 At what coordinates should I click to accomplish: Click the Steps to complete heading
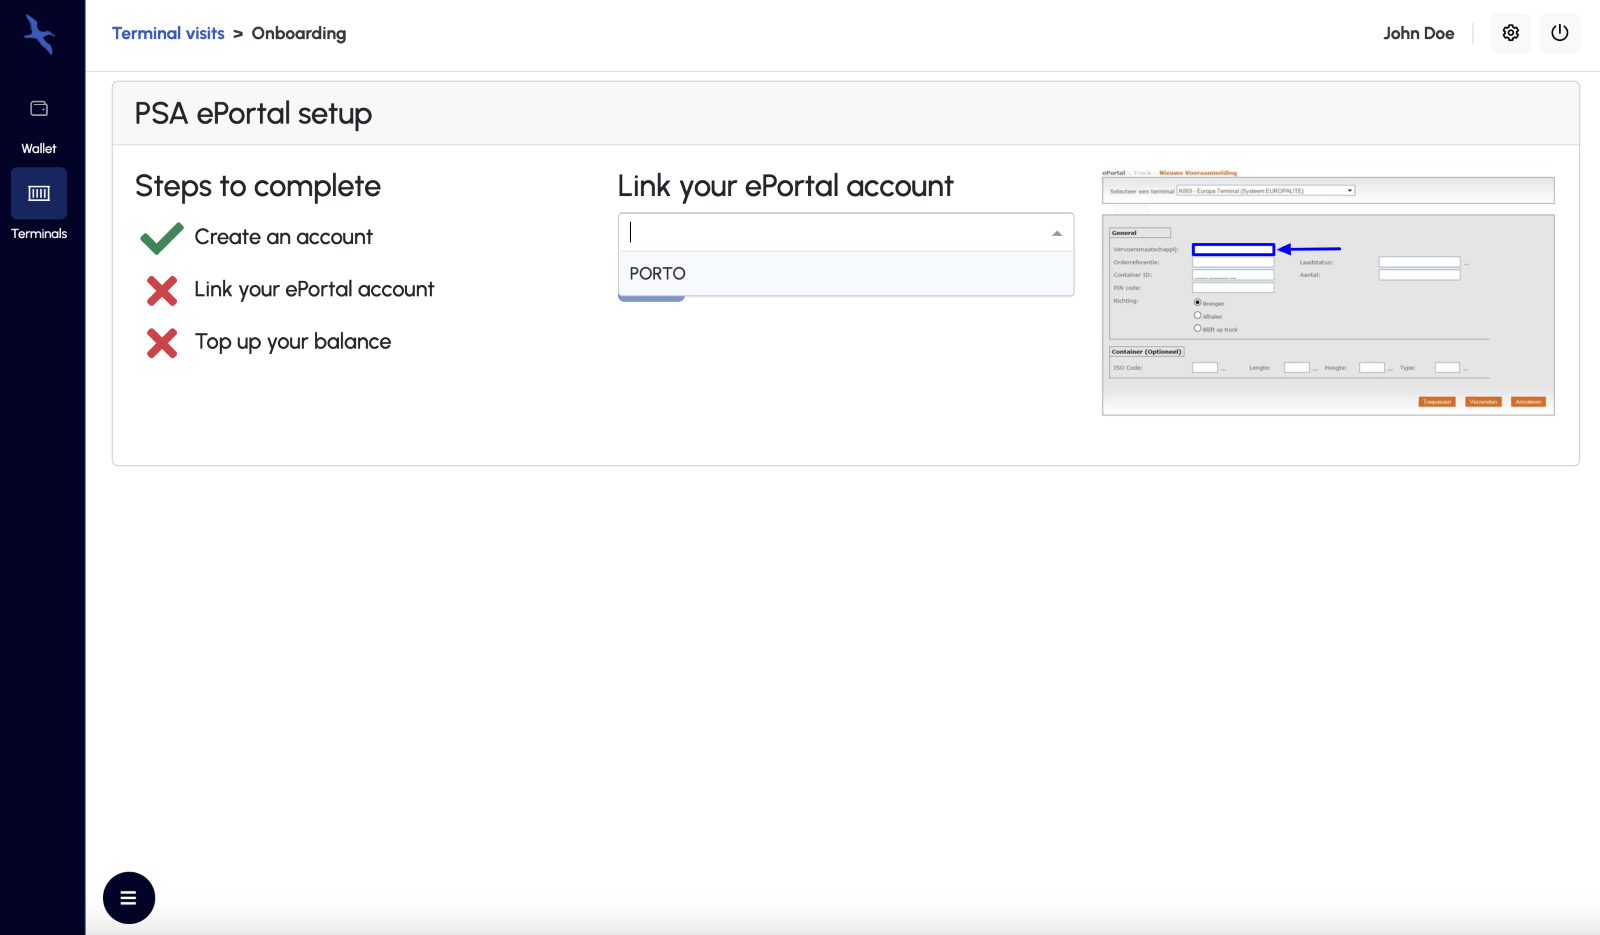pyautogui.click(x=258, y=187)
